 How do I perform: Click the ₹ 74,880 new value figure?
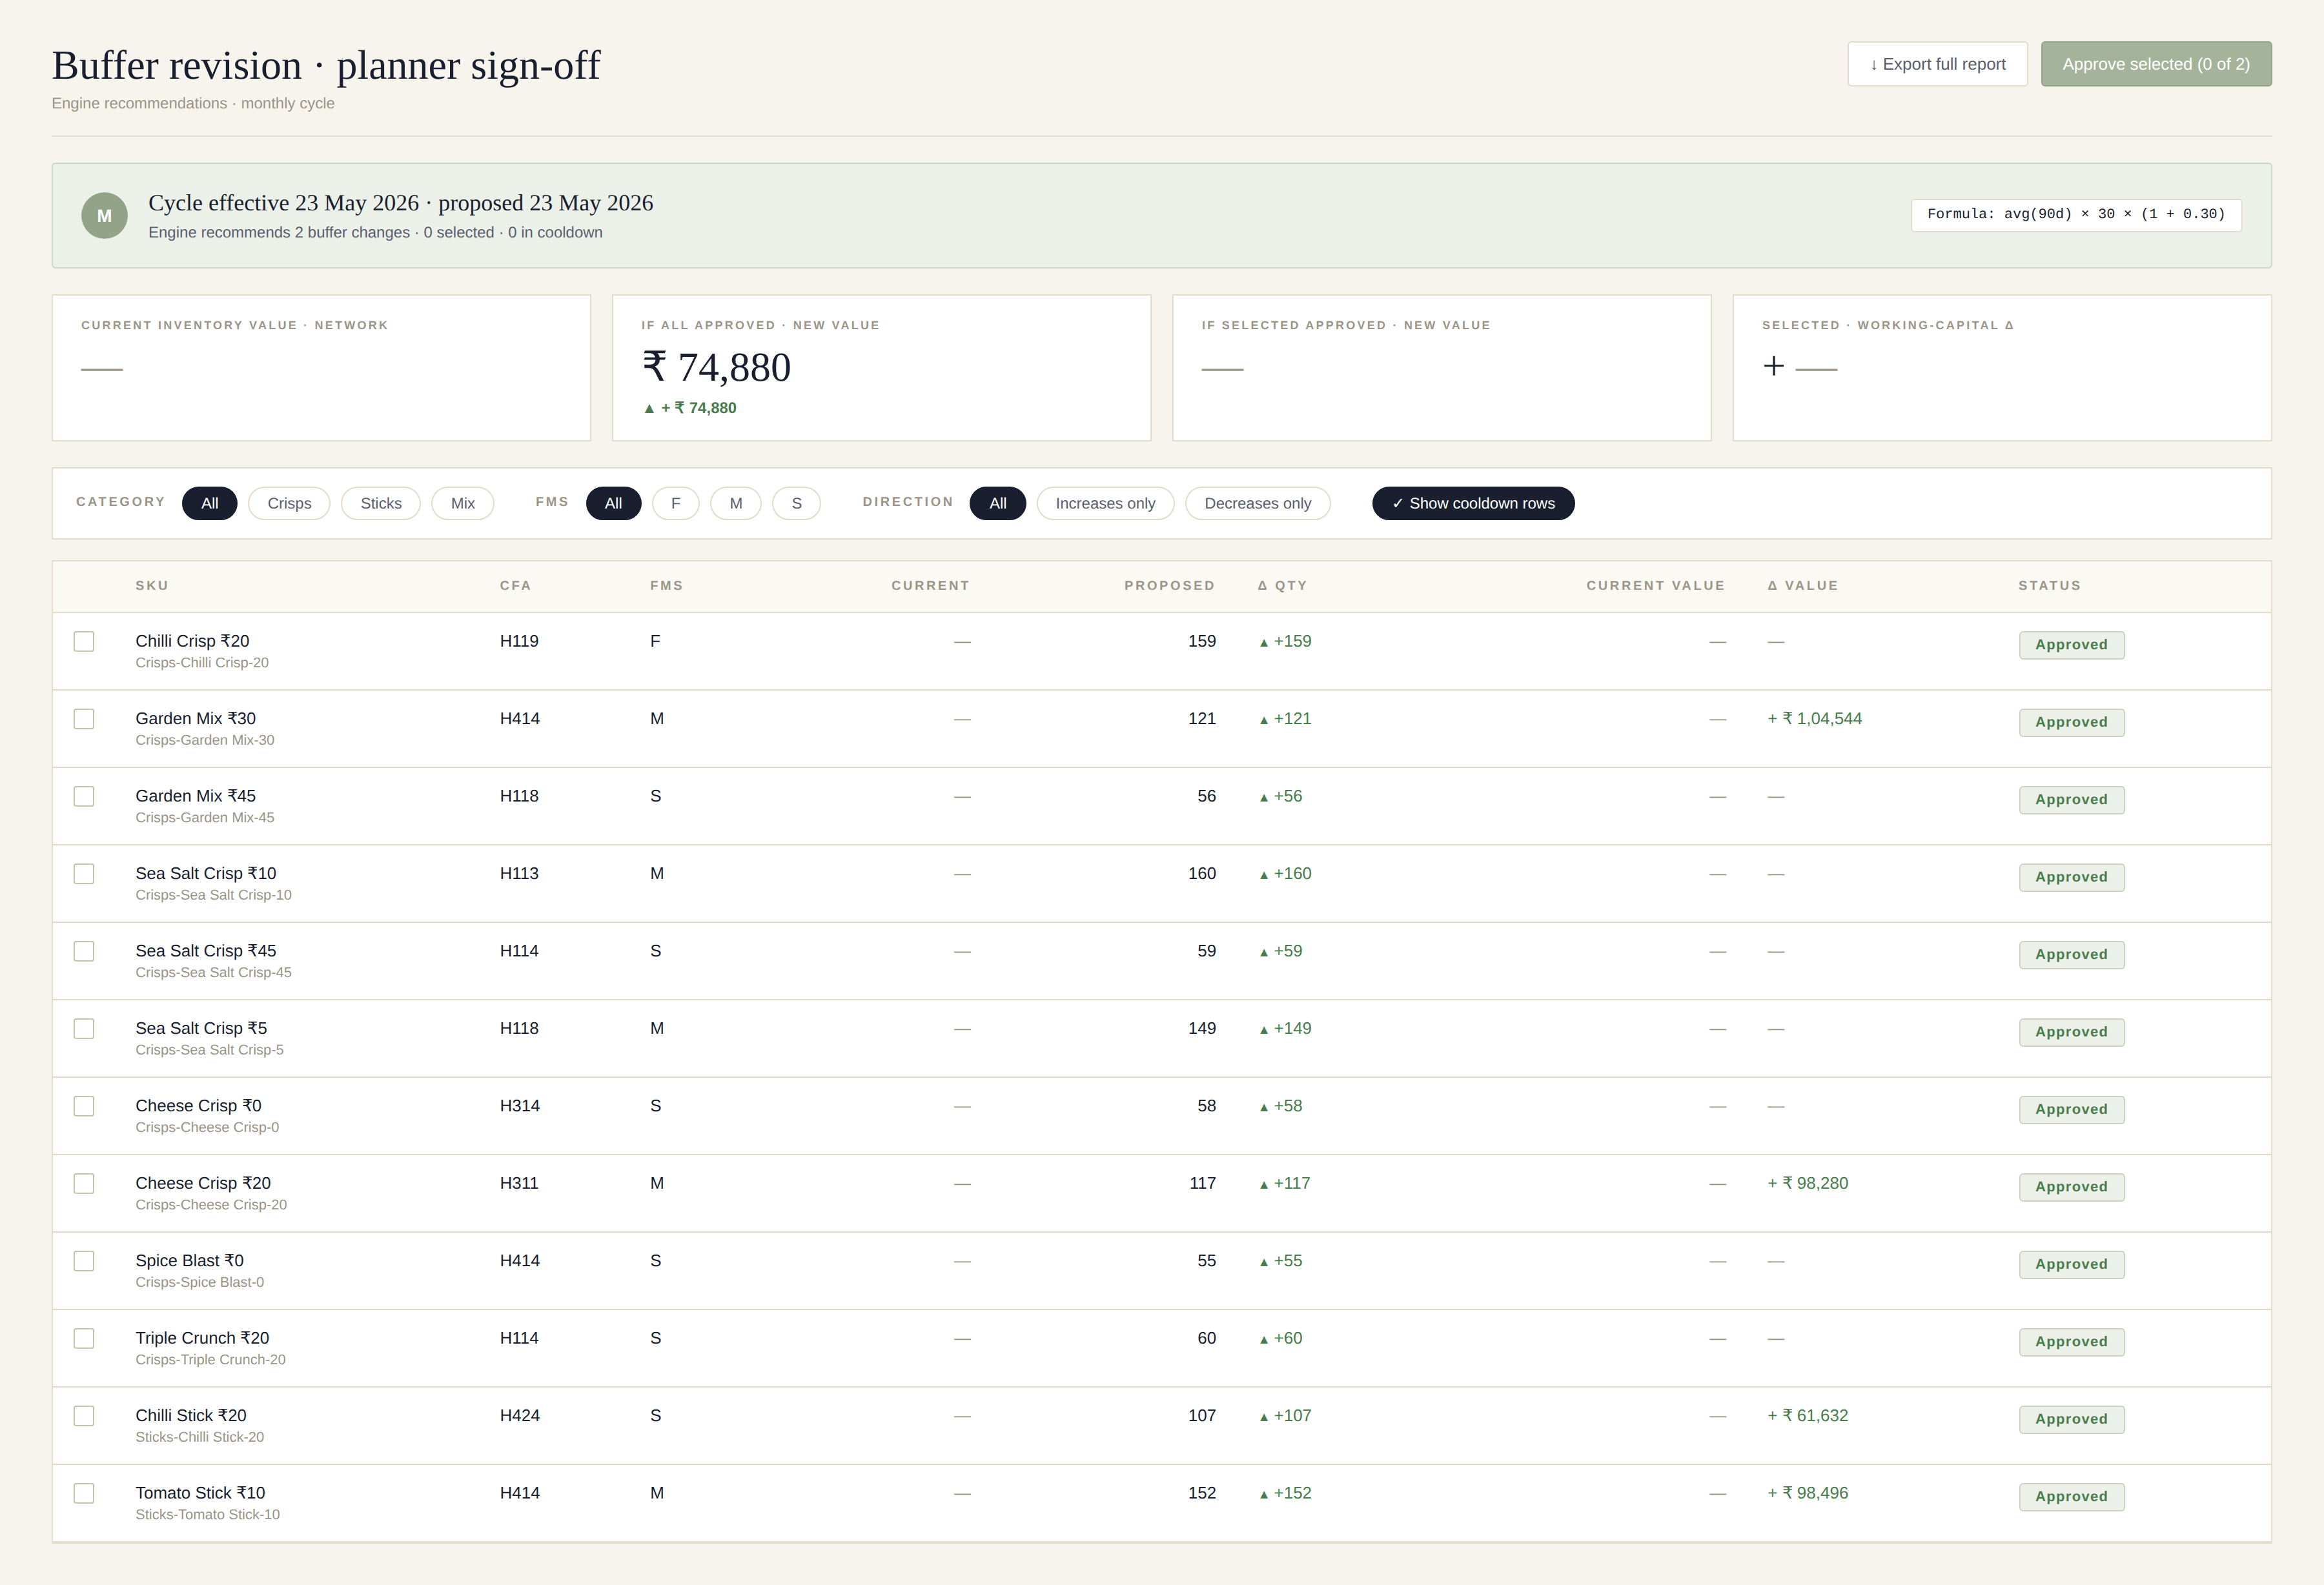pos(716,368)
